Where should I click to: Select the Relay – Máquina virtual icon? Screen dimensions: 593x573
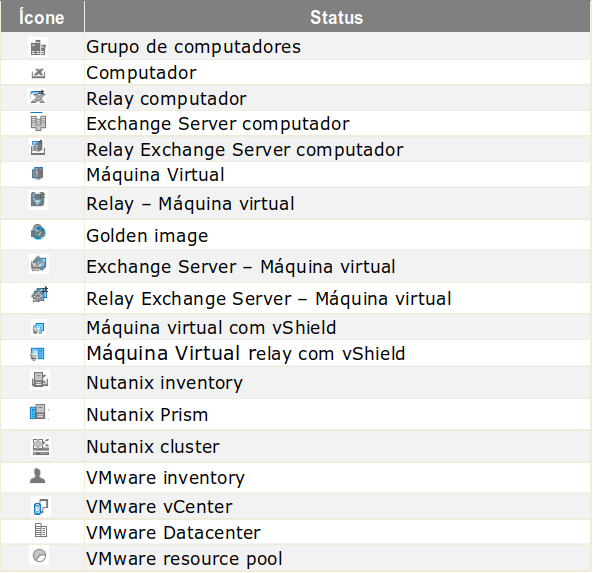pos(38,200)
